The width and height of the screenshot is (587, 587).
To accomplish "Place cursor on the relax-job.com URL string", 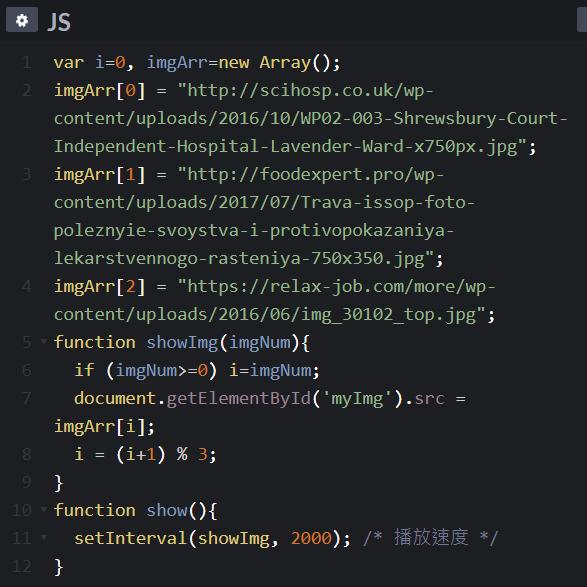I will point(274,301).
